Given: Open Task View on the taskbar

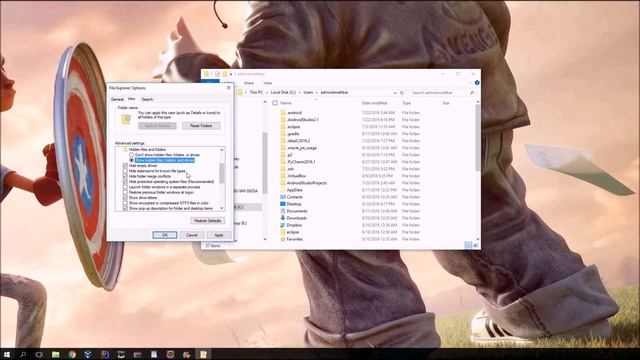Looking at the screenshot, I should [39, 354].
